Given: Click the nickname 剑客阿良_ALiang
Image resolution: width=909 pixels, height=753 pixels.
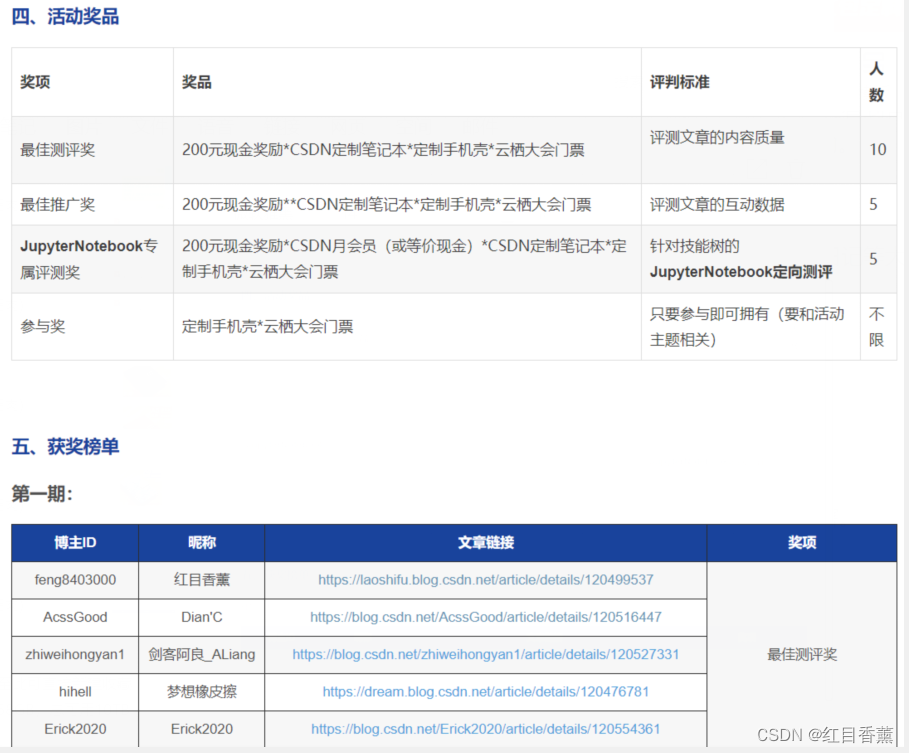Looking at the screenshot, I should click(x=202, y=654).
